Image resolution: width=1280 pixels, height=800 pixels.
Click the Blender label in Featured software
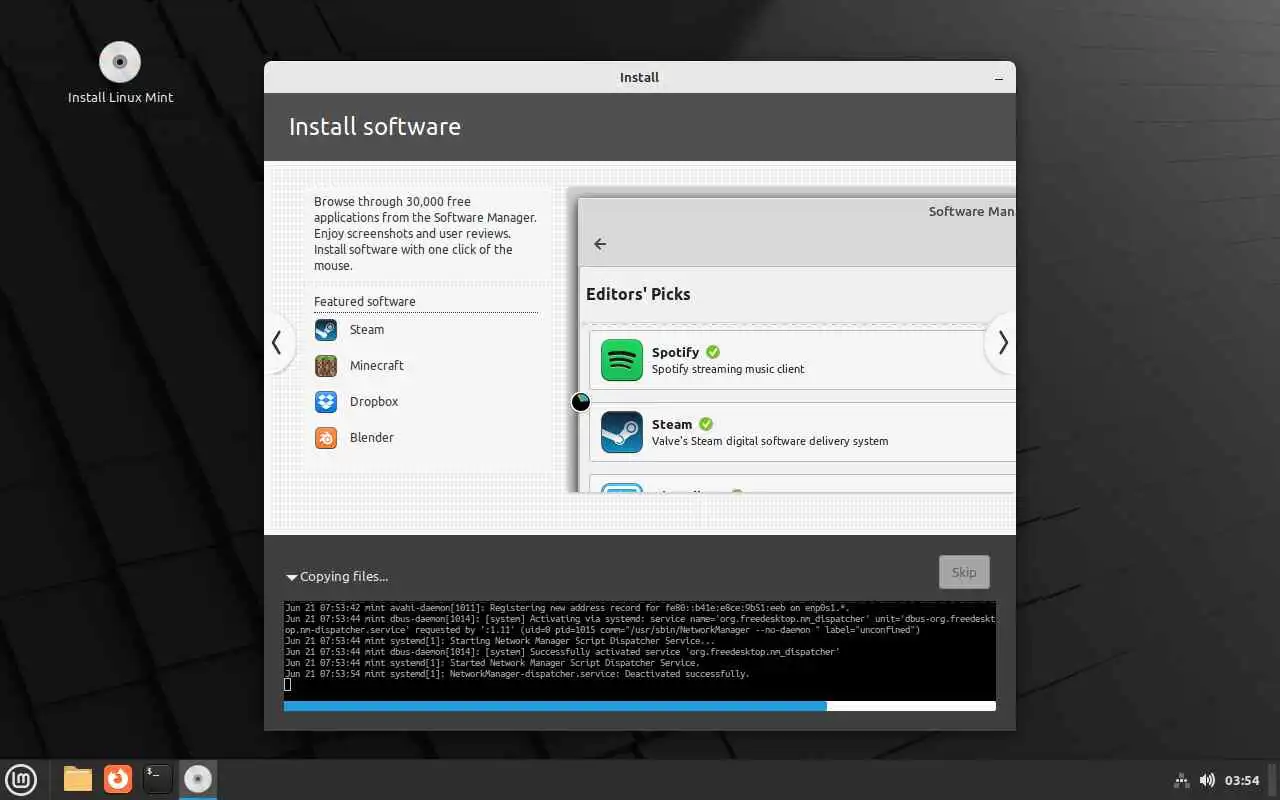[x=372, y=438]
